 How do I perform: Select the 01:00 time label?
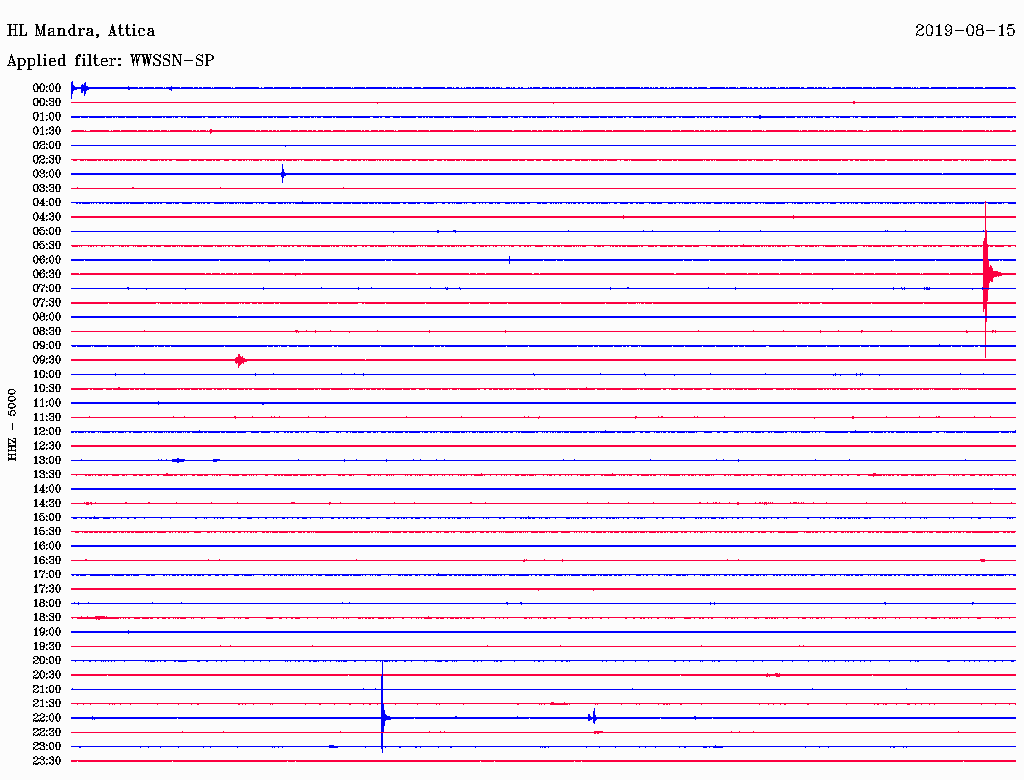(47, 116)
